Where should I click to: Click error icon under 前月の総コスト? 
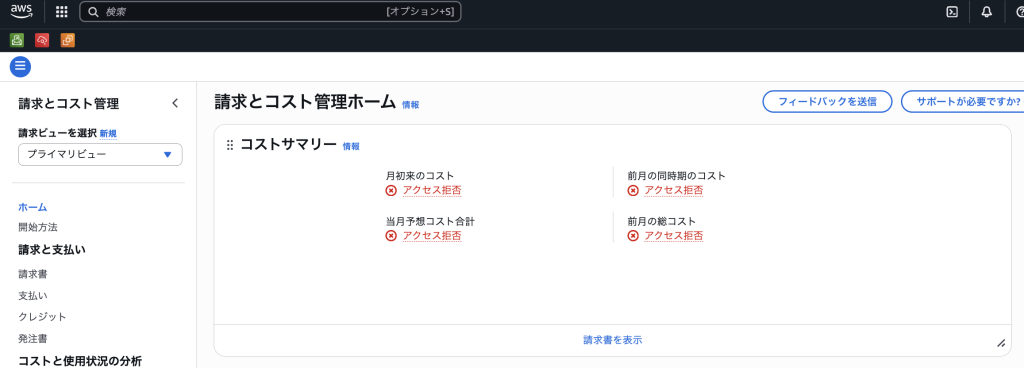tap(633, 236)
